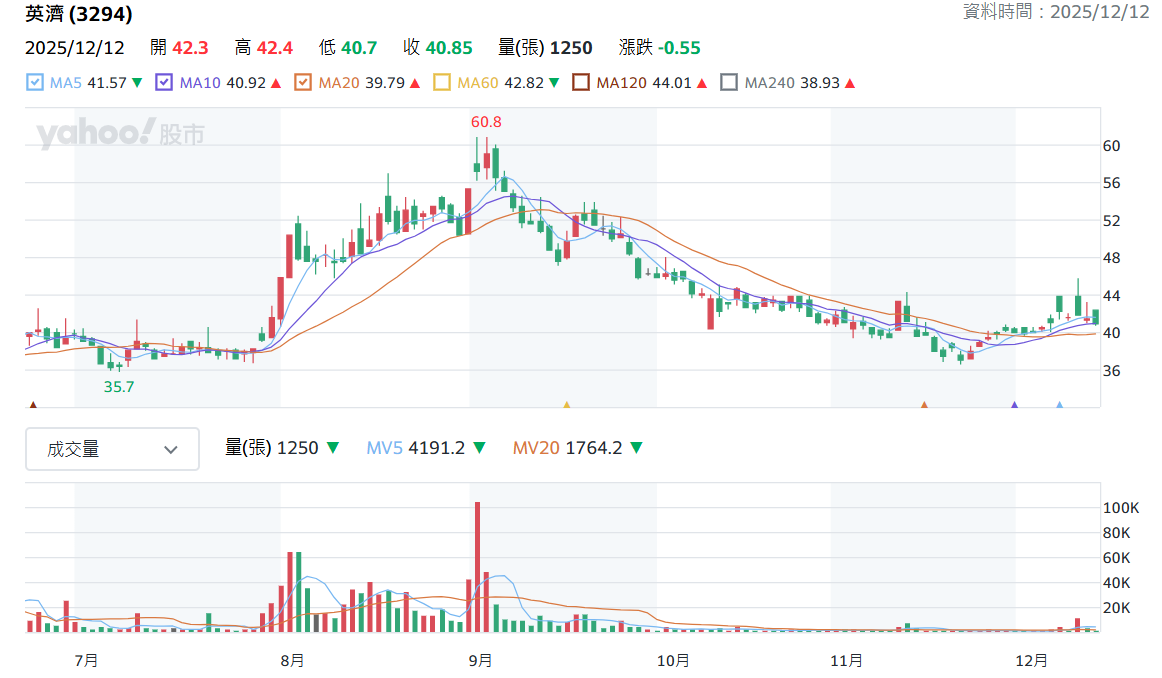The image size is (1162, 678).
Task: Click the chevron arrow in 成交量 selector
Action: tap(171, 450)
